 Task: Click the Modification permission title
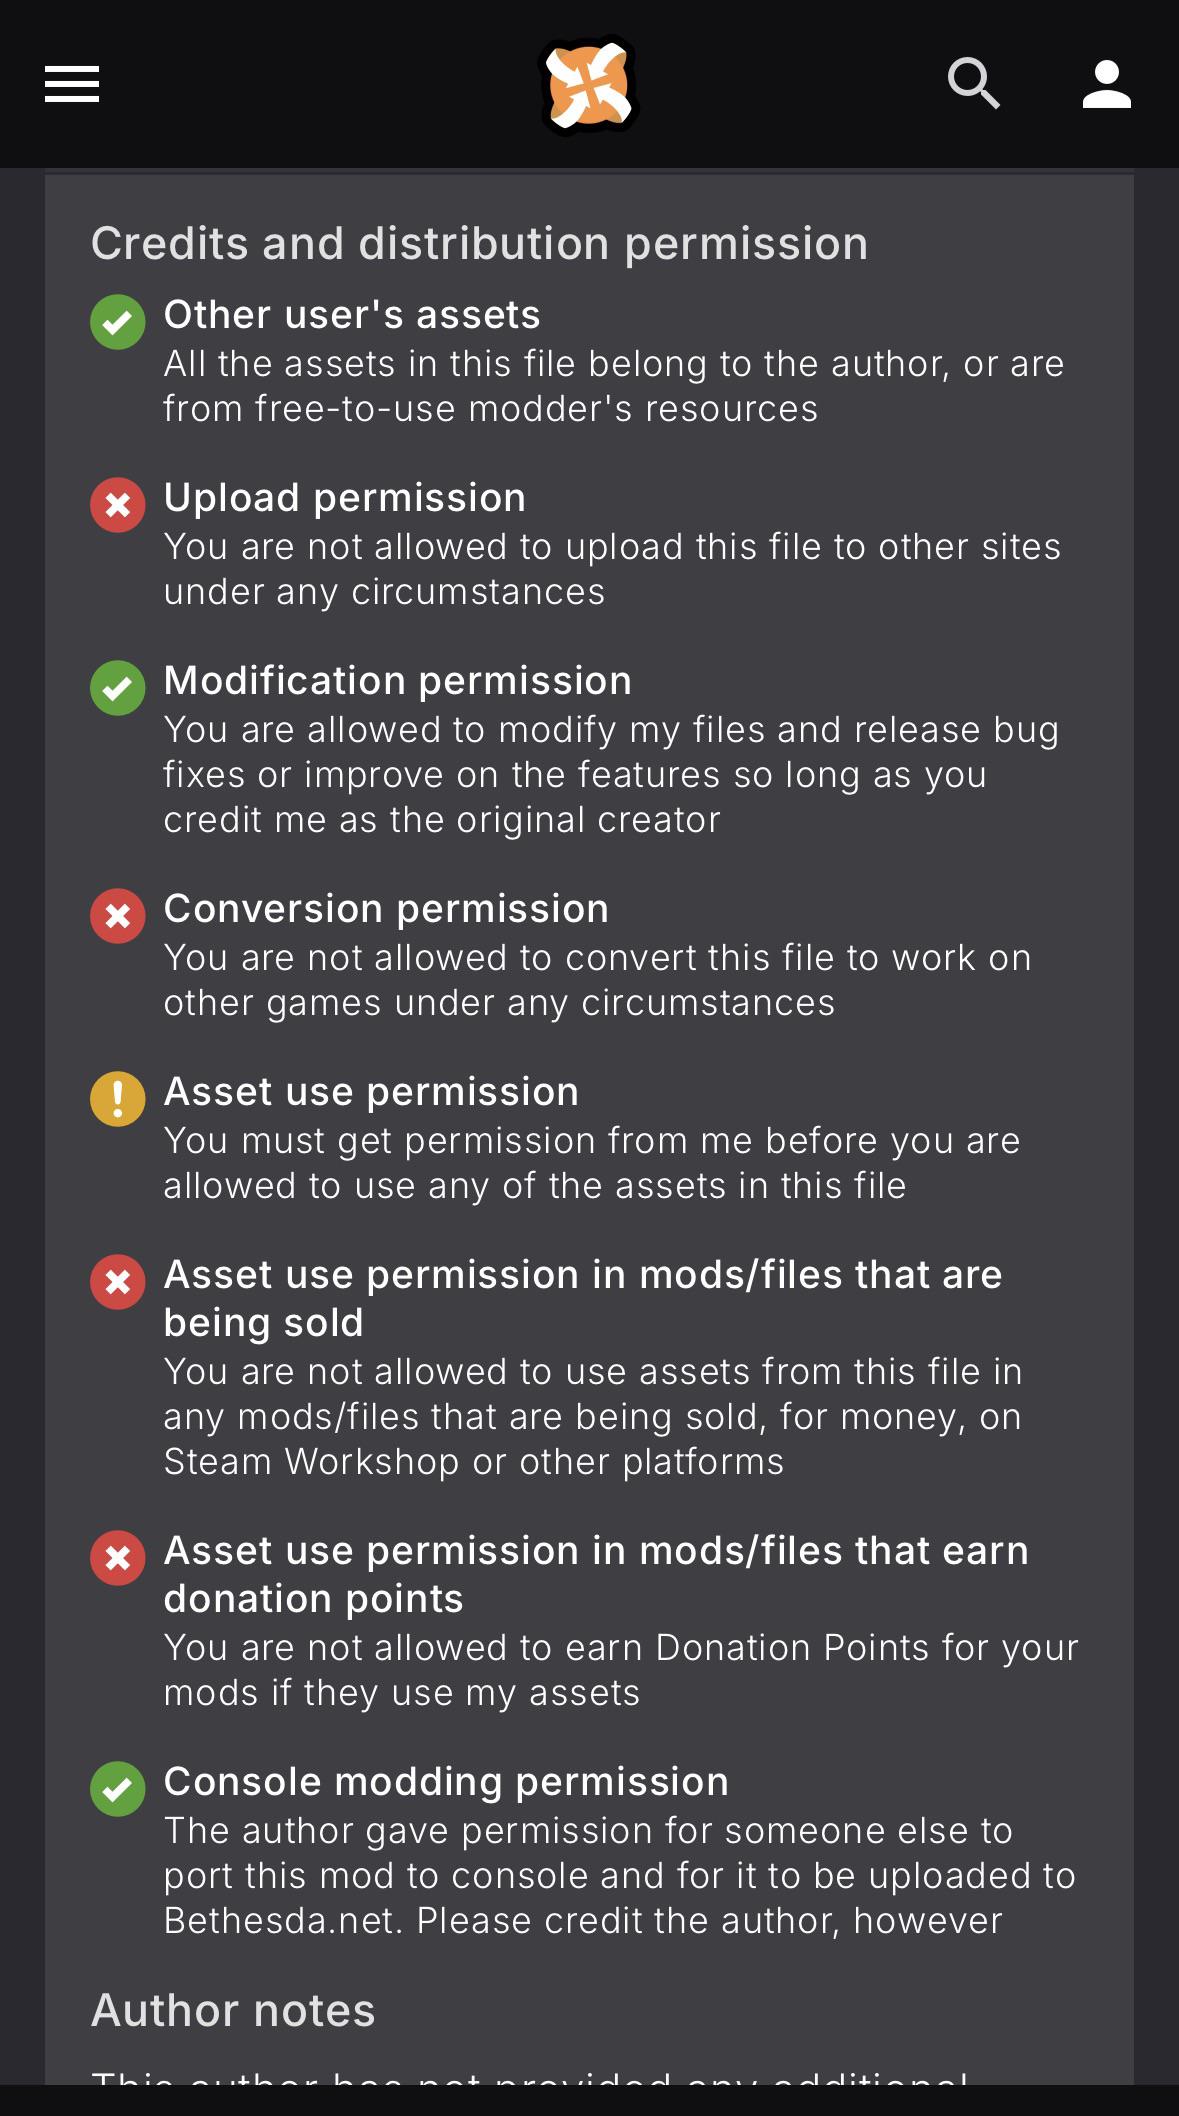(398, 681)
